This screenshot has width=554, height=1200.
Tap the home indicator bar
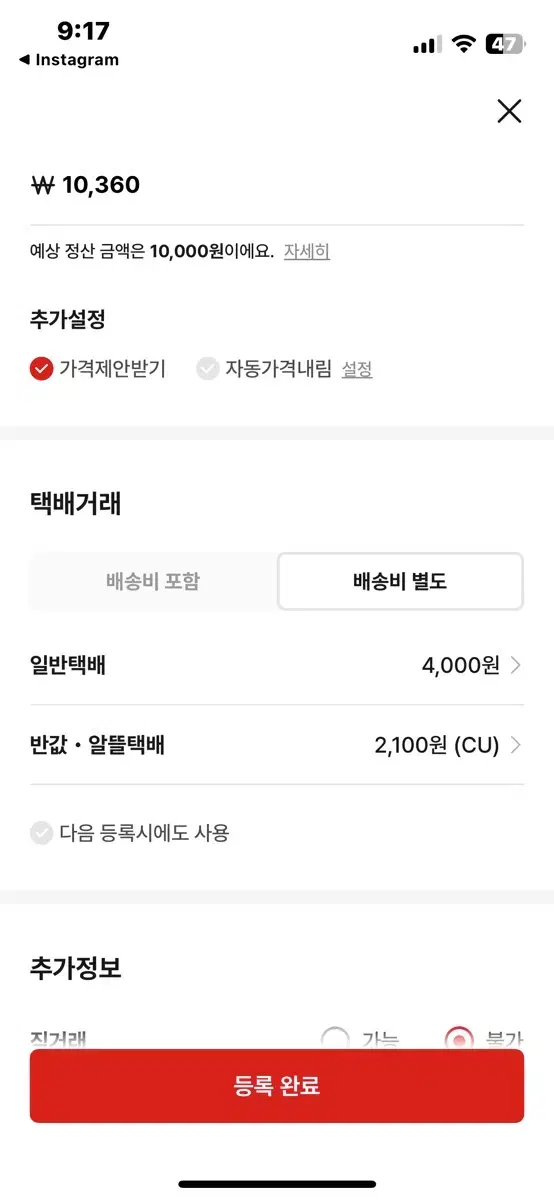tap(277, 1184)
